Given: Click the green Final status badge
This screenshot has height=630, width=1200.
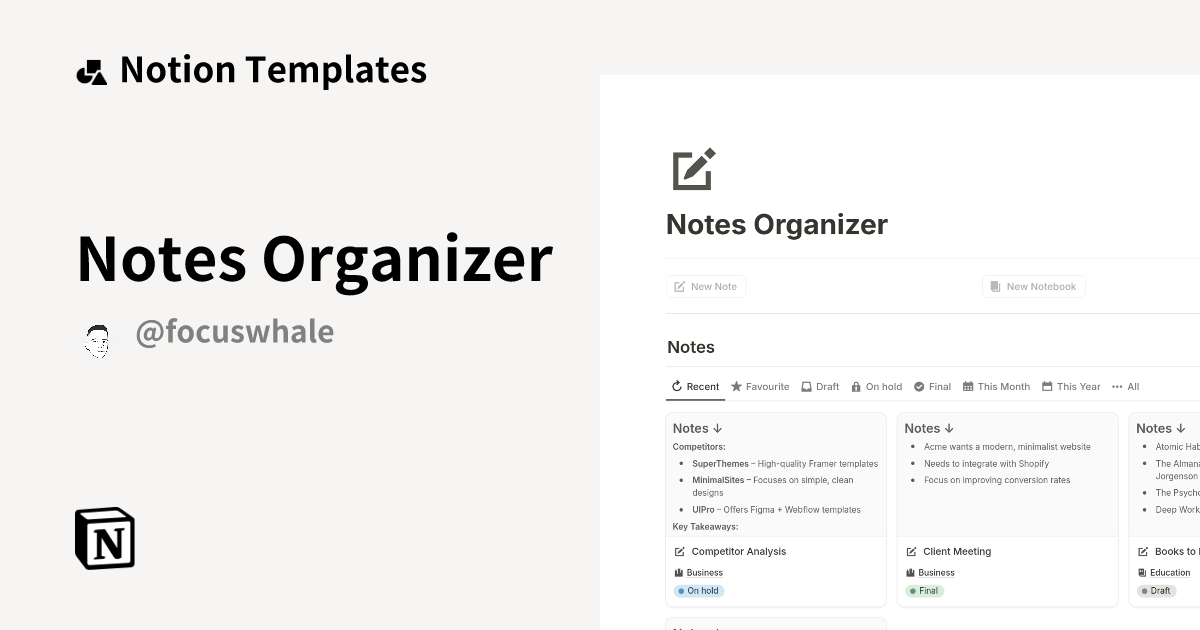Looking at the screenshot, I should 925,591.
